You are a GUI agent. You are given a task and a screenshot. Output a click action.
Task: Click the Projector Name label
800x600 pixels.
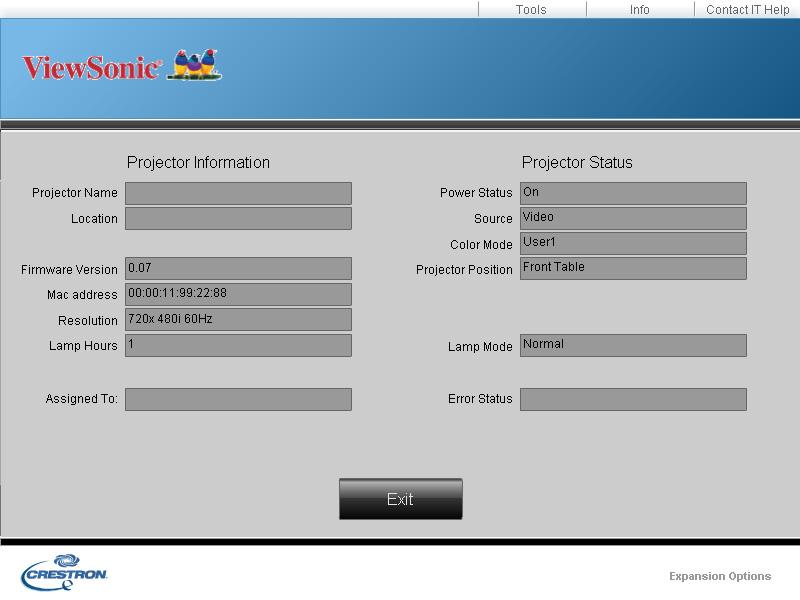click(x=74, y=193)
